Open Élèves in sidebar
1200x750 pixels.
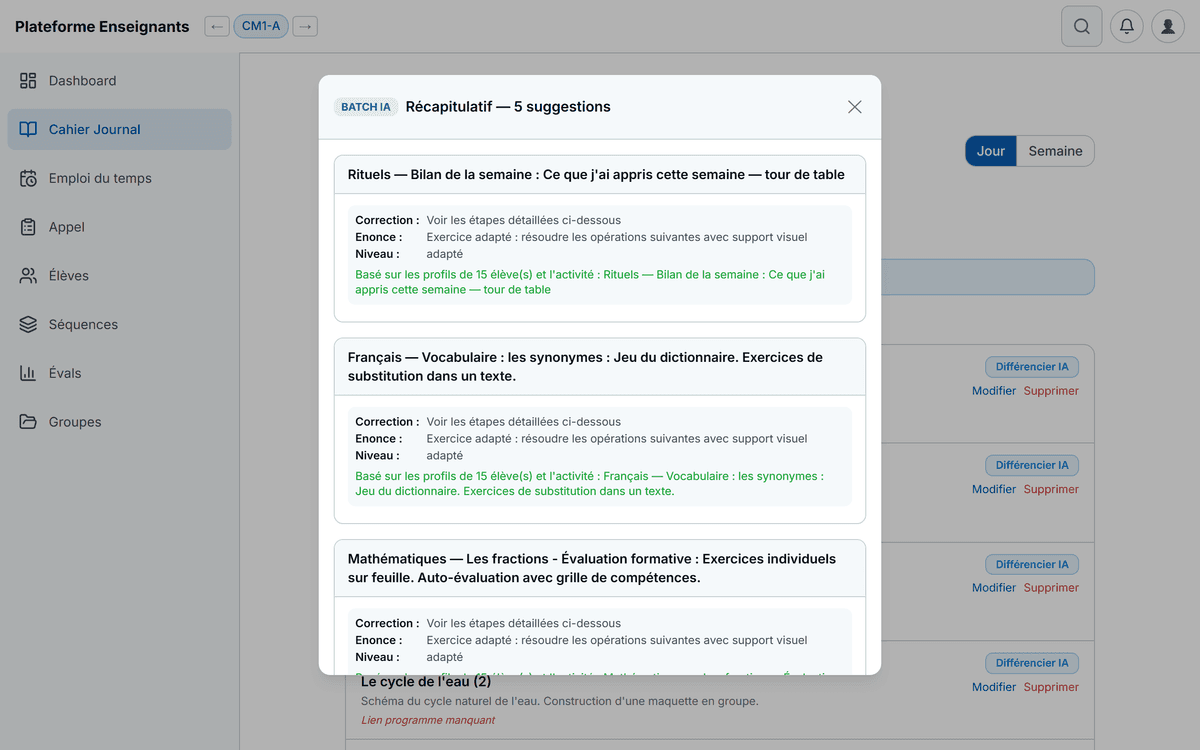119,276
